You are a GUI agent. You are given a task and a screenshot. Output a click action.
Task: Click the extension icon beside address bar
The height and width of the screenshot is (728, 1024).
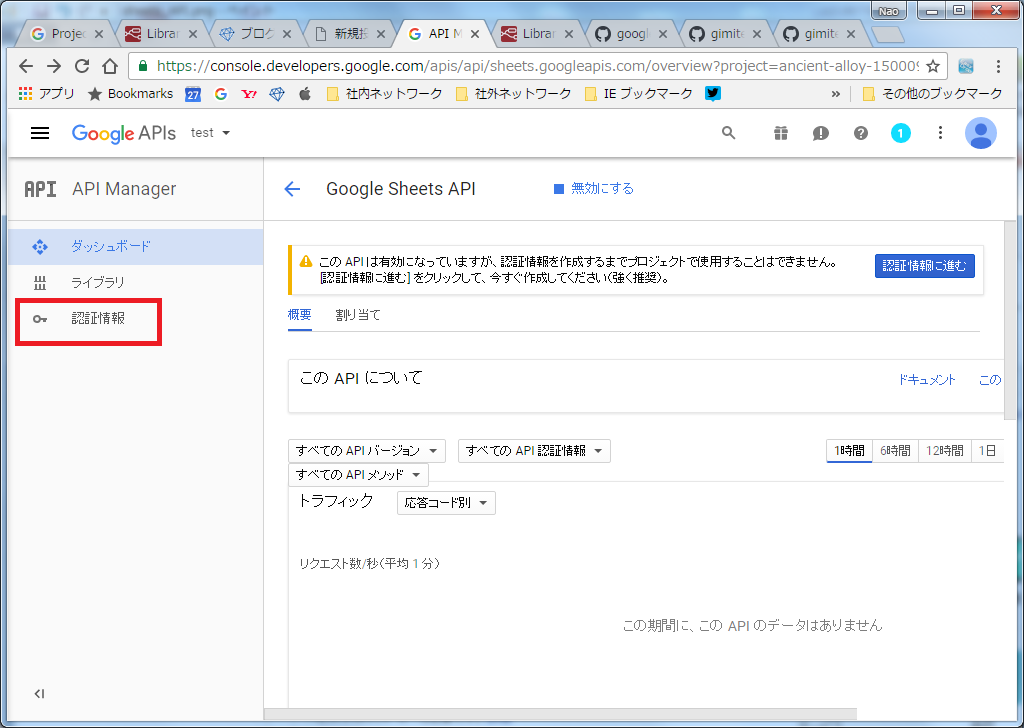[x=966, y=66]
